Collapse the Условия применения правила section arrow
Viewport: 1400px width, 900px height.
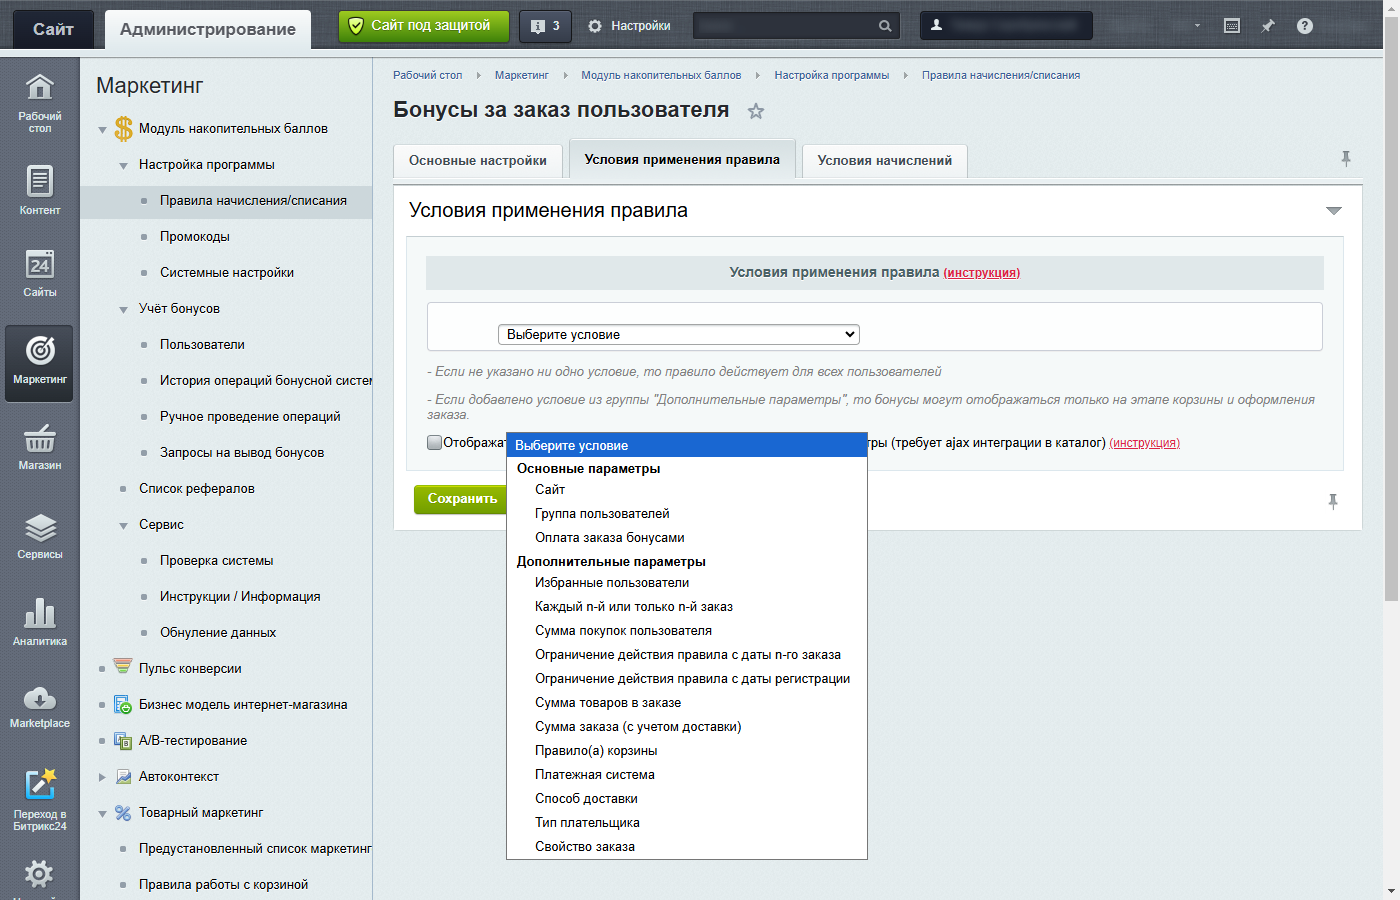[1333, 211]
